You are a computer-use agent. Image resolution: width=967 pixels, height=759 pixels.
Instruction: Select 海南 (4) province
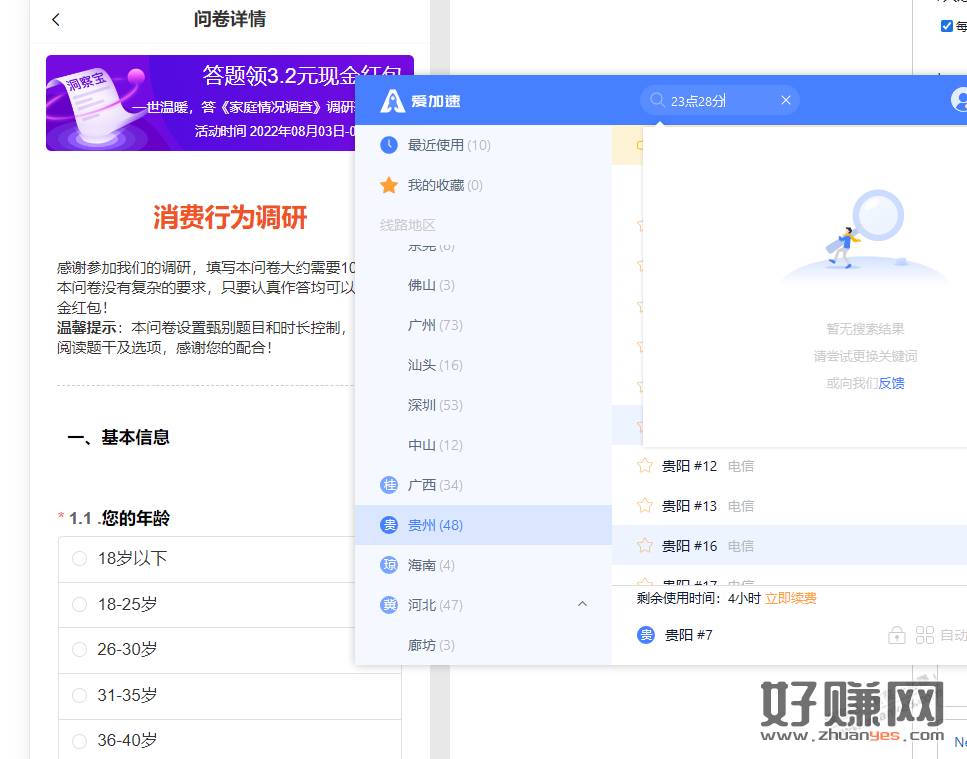[484, 565]
